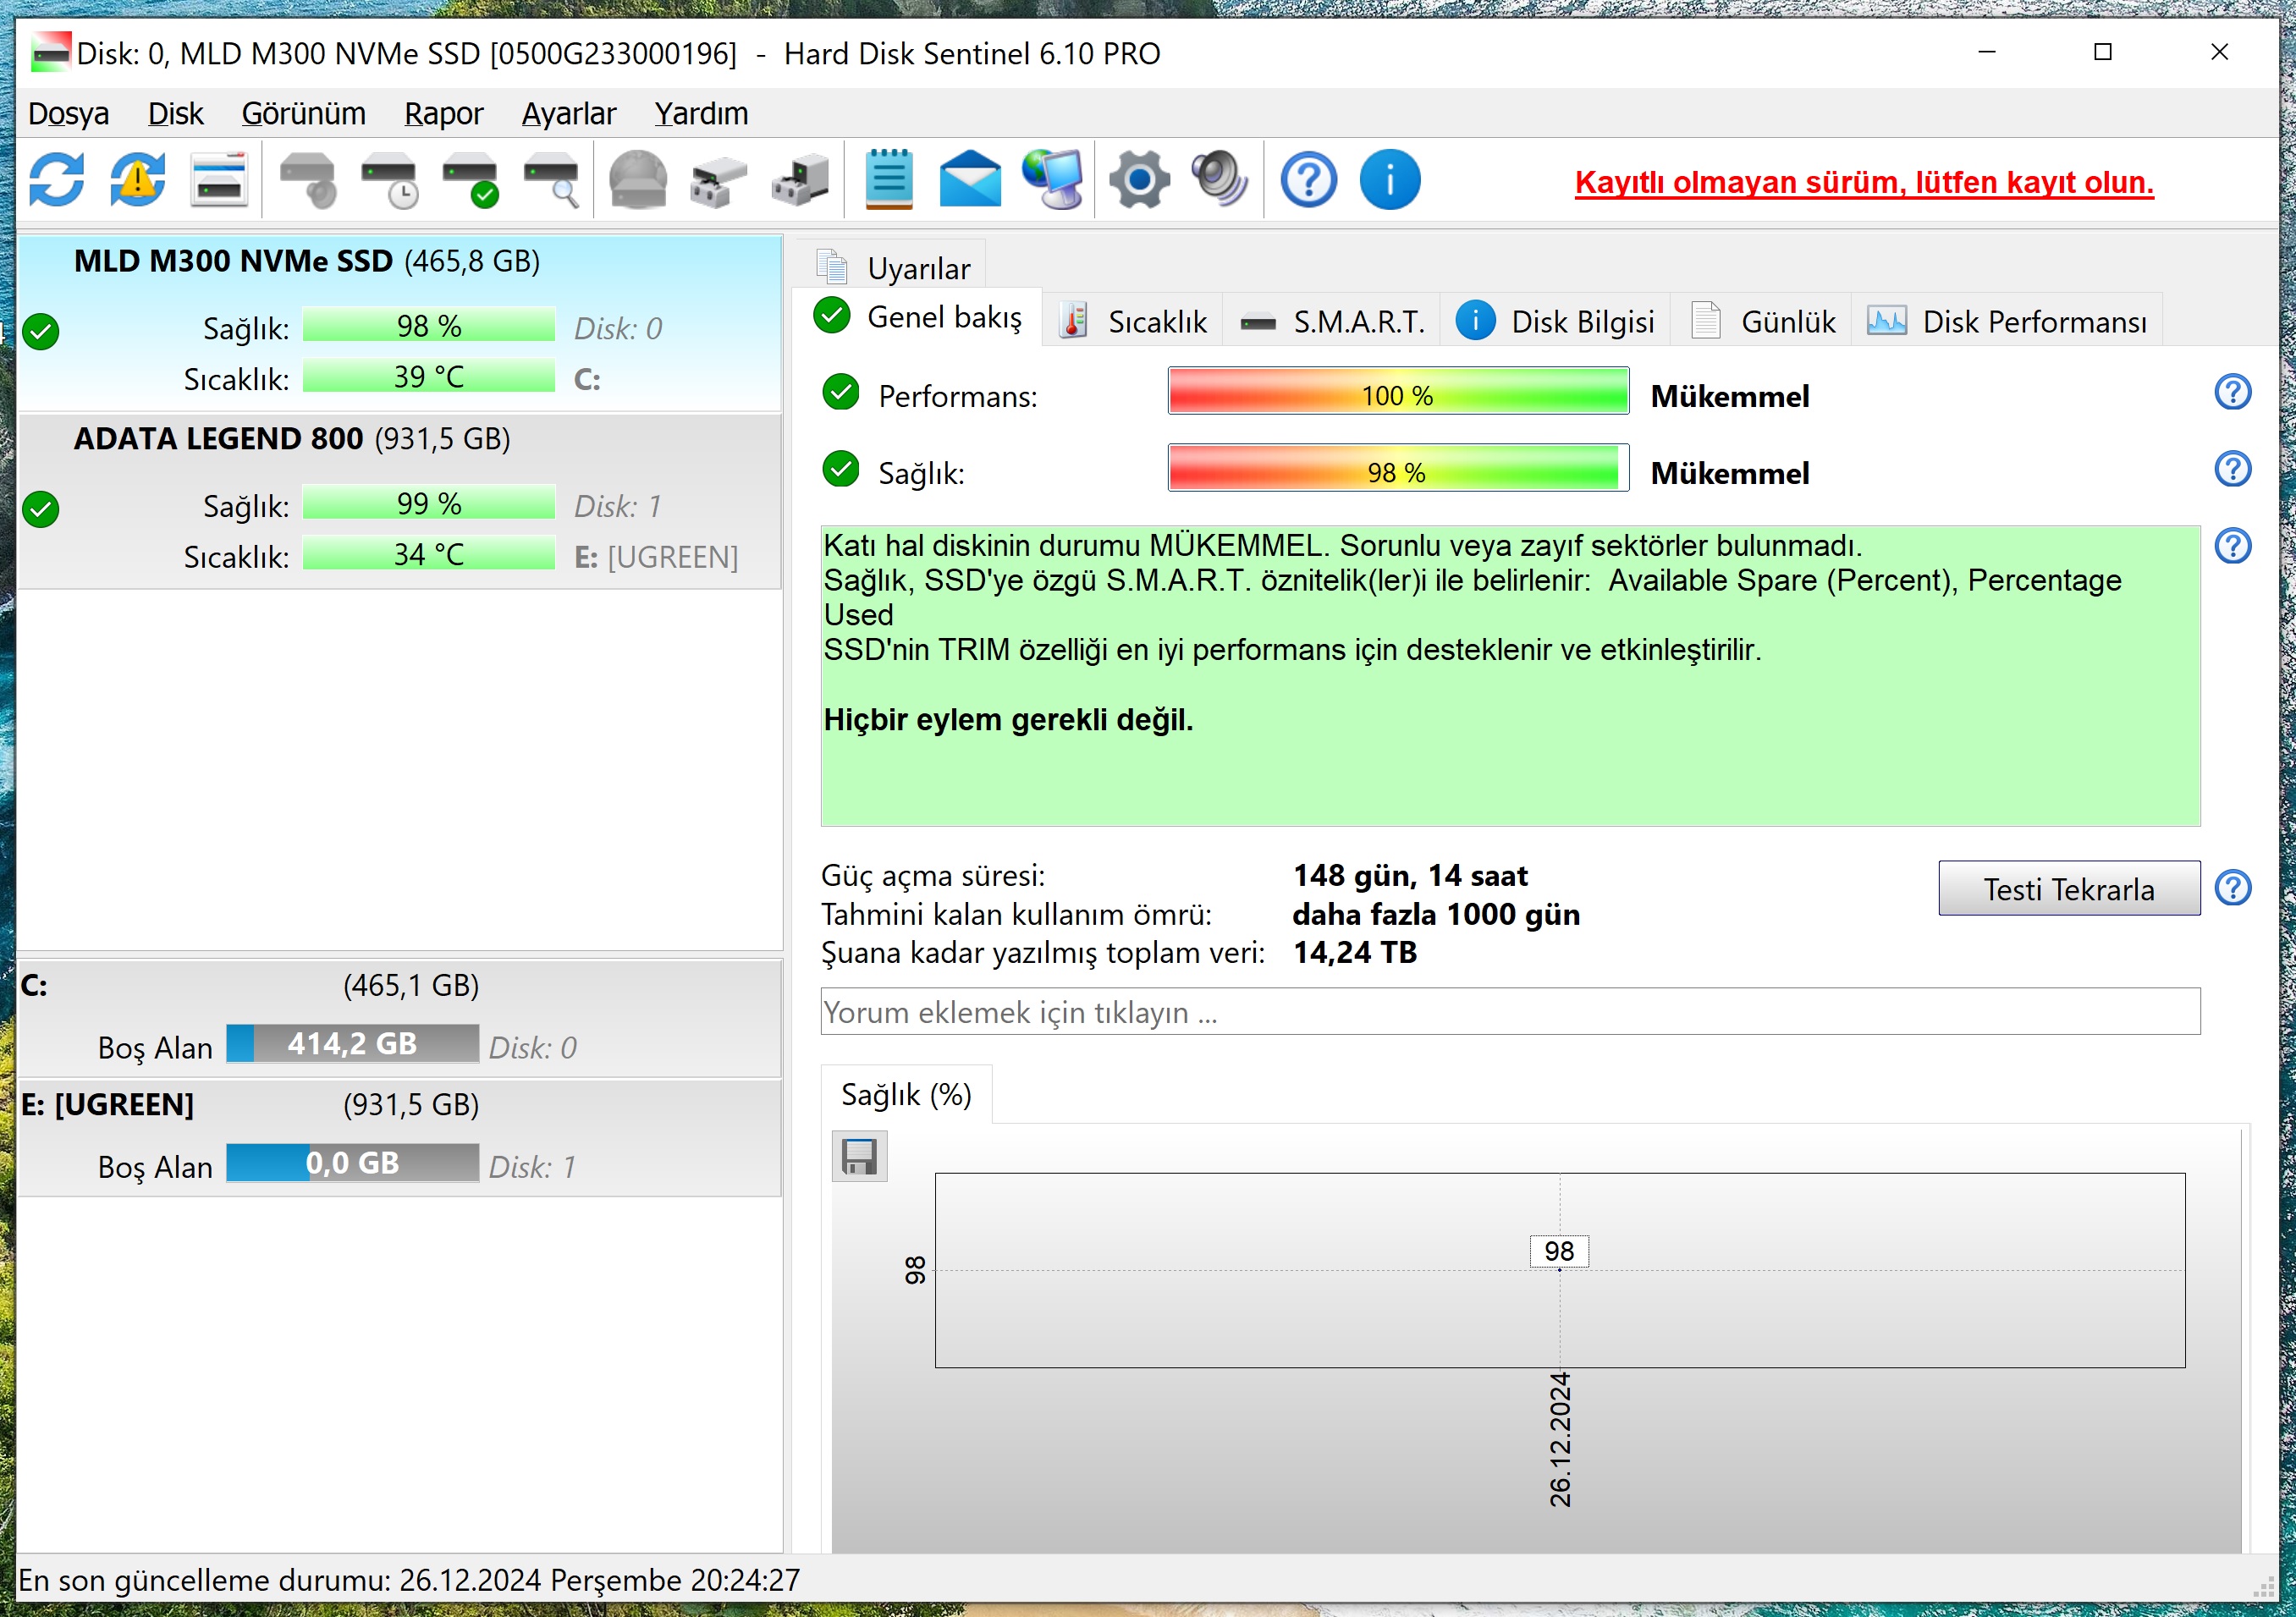Click the disk with magnifier icon
This screenshot has height=1617, width=2296.
(x=551, y=181)
